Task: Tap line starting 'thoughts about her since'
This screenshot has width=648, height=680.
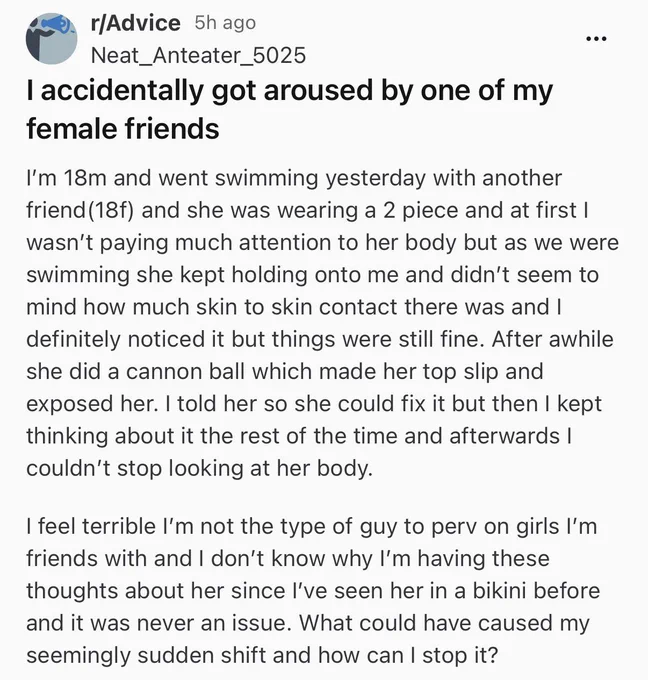Action: [313, 591]
